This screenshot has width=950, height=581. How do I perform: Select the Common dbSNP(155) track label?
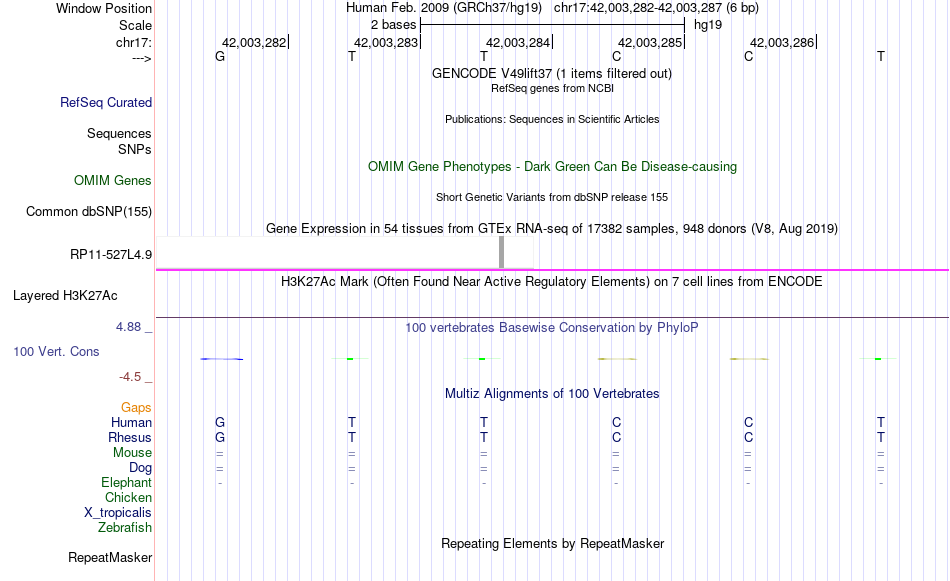click(88, 211)
